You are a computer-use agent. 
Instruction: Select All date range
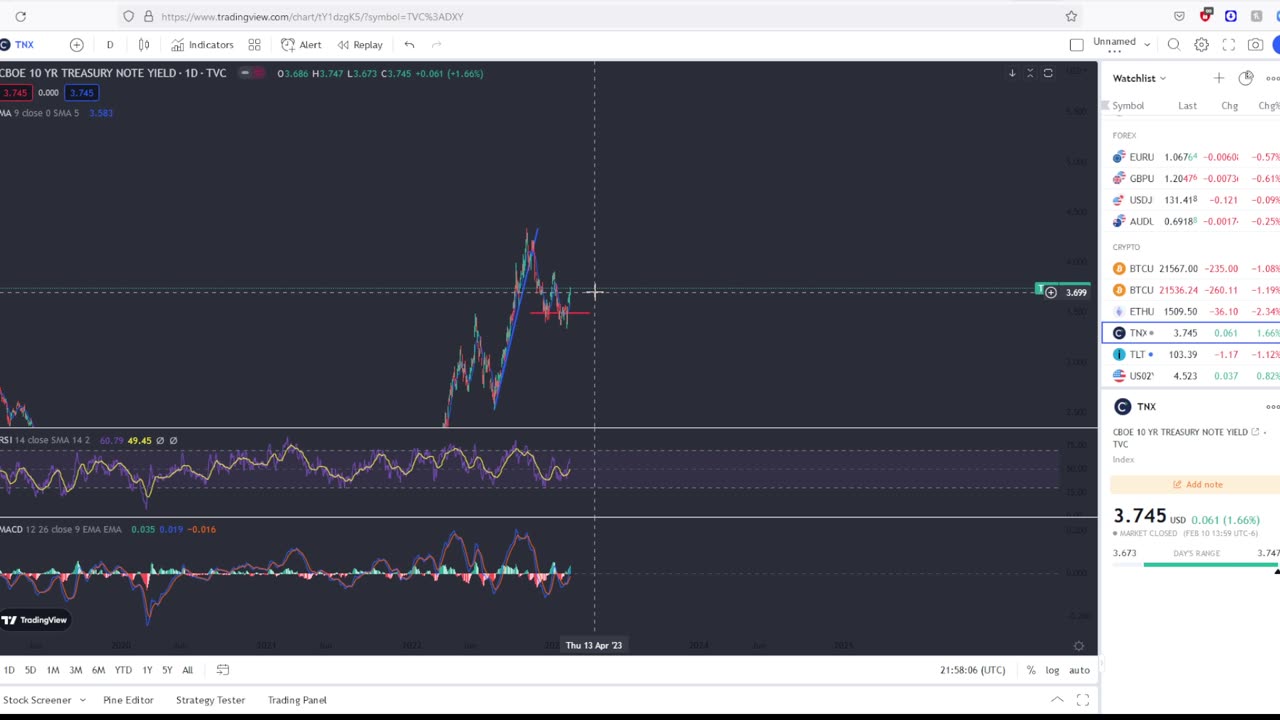(x=187, y=670)
